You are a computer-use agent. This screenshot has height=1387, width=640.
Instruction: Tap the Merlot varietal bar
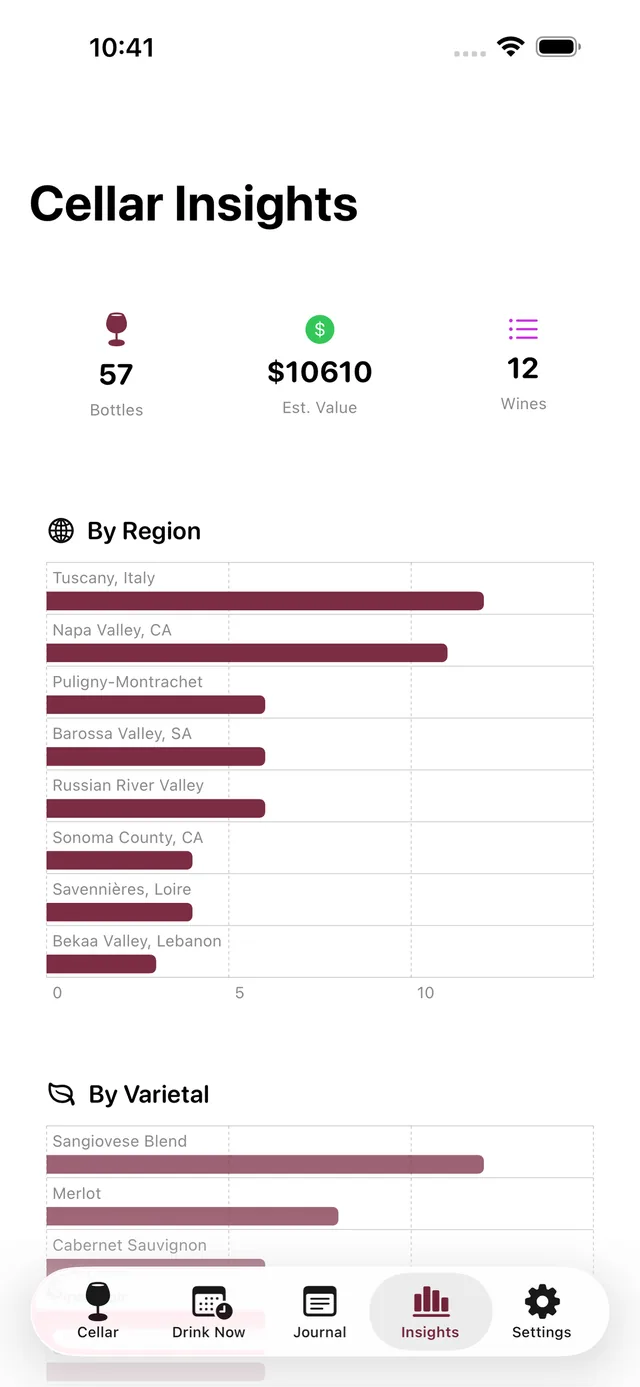tap(192, 1216)
